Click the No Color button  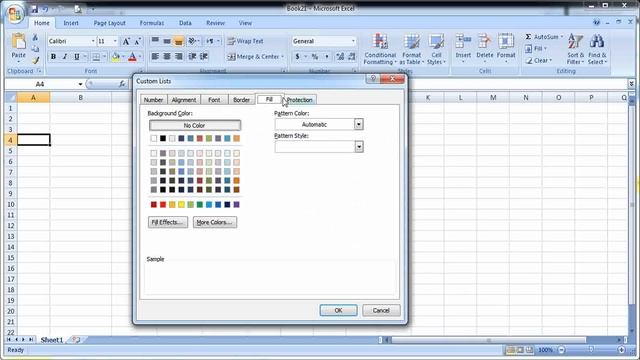coord(195,125)
